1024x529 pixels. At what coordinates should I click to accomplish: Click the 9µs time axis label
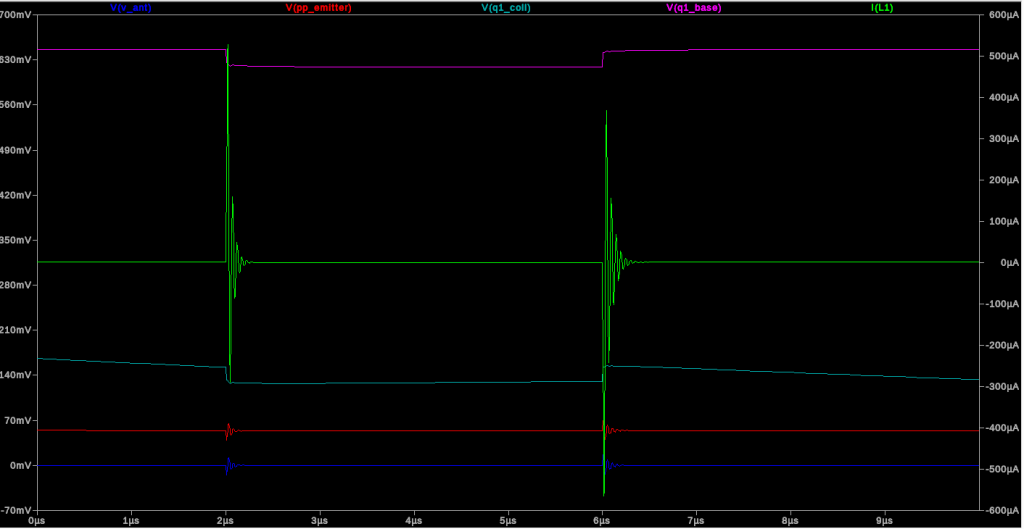[885, 522]
